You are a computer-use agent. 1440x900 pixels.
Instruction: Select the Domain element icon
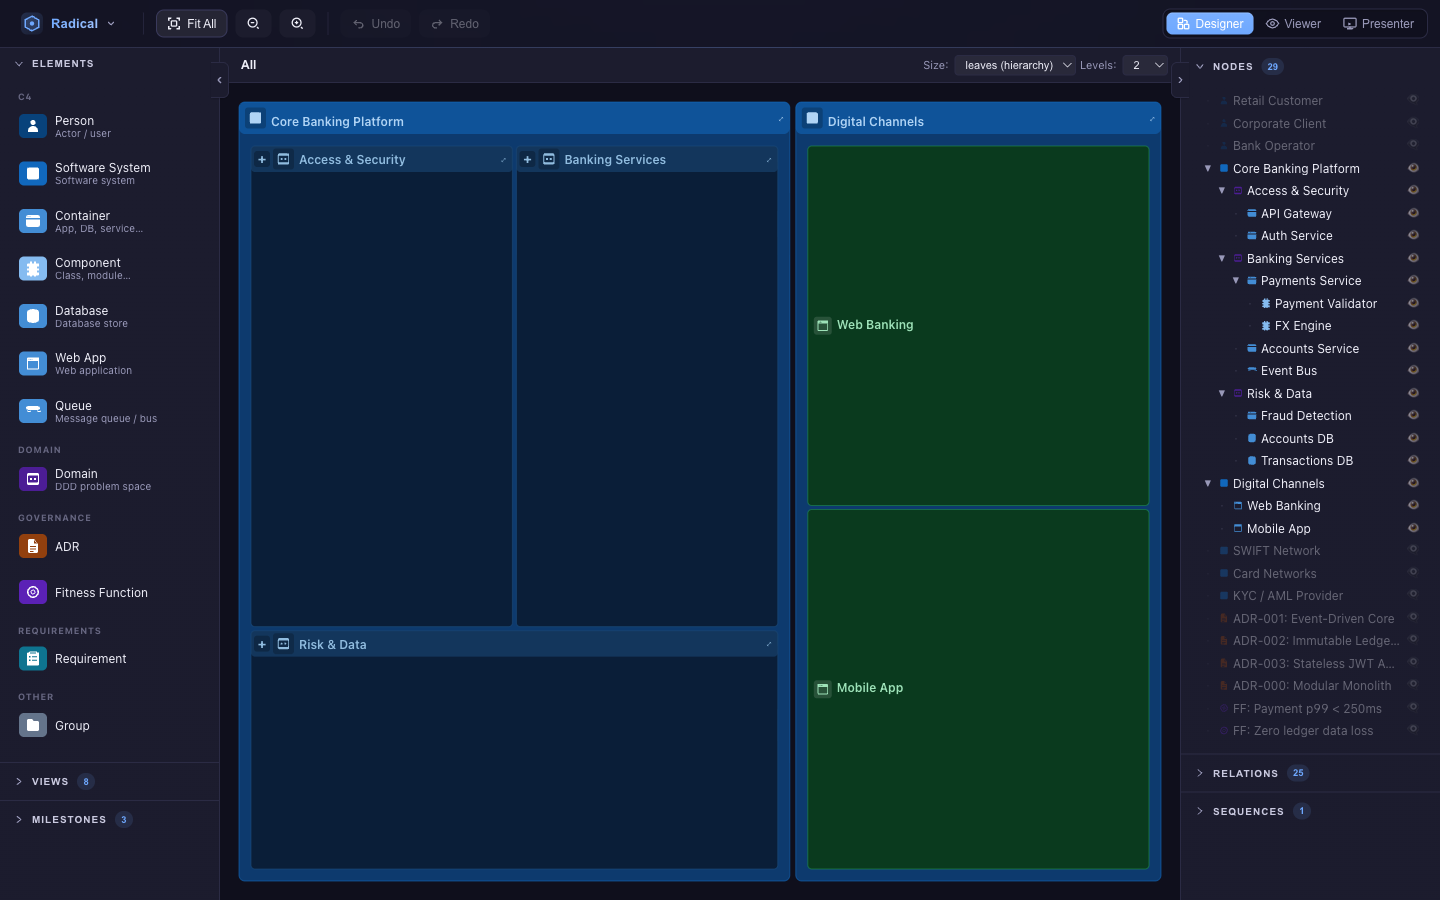[33, 479]
